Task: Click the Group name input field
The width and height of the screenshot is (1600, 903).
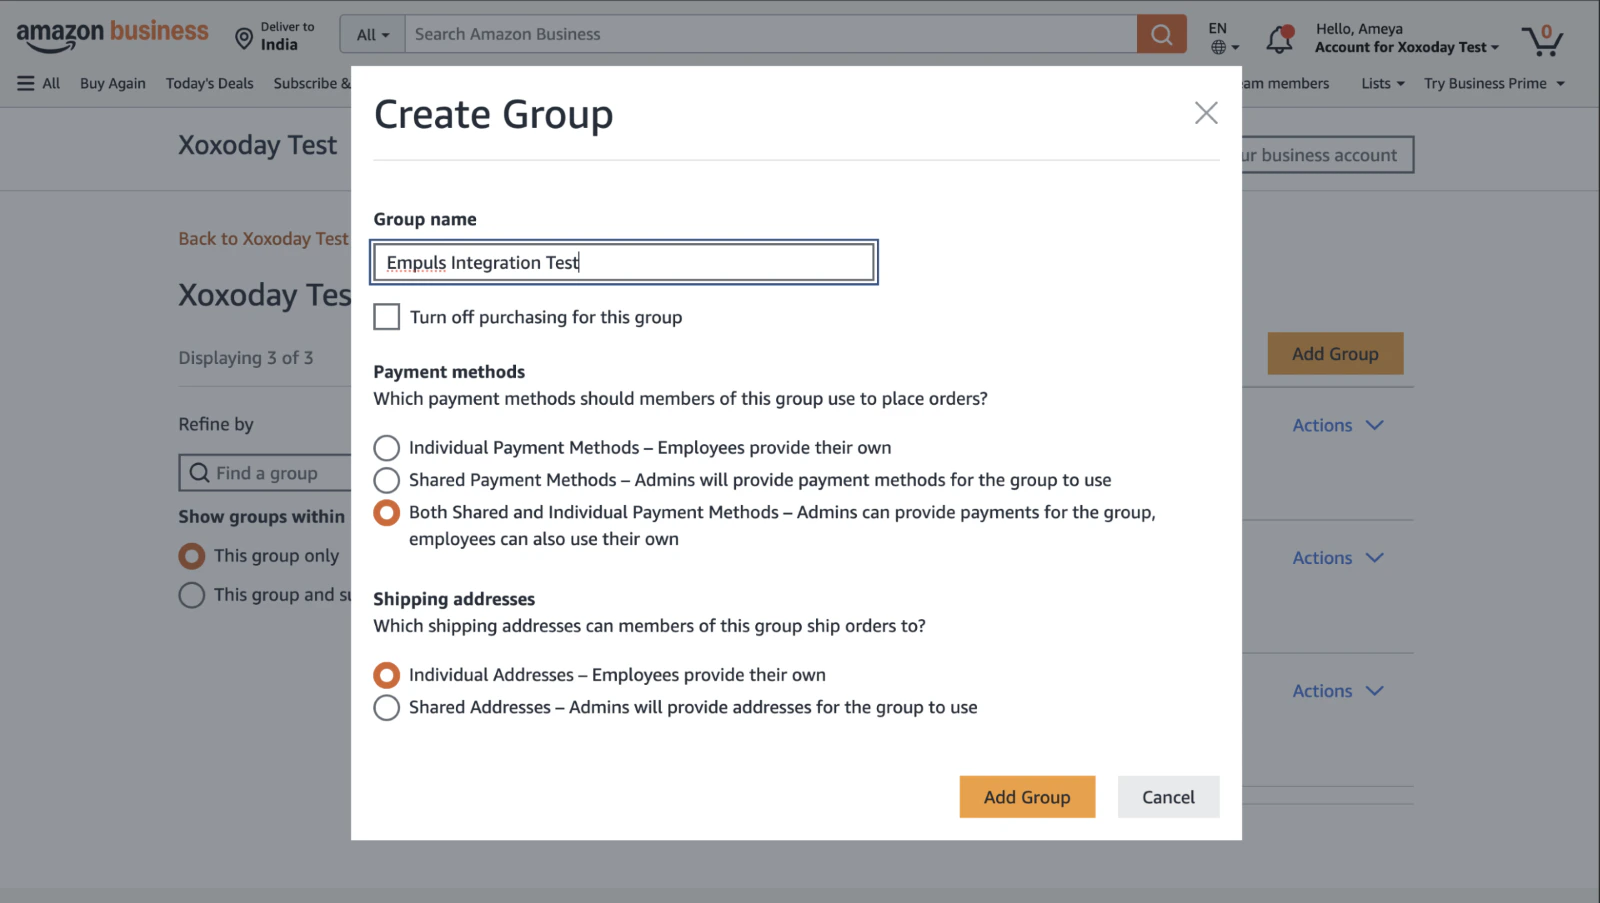Action: [x=624, y=262]
